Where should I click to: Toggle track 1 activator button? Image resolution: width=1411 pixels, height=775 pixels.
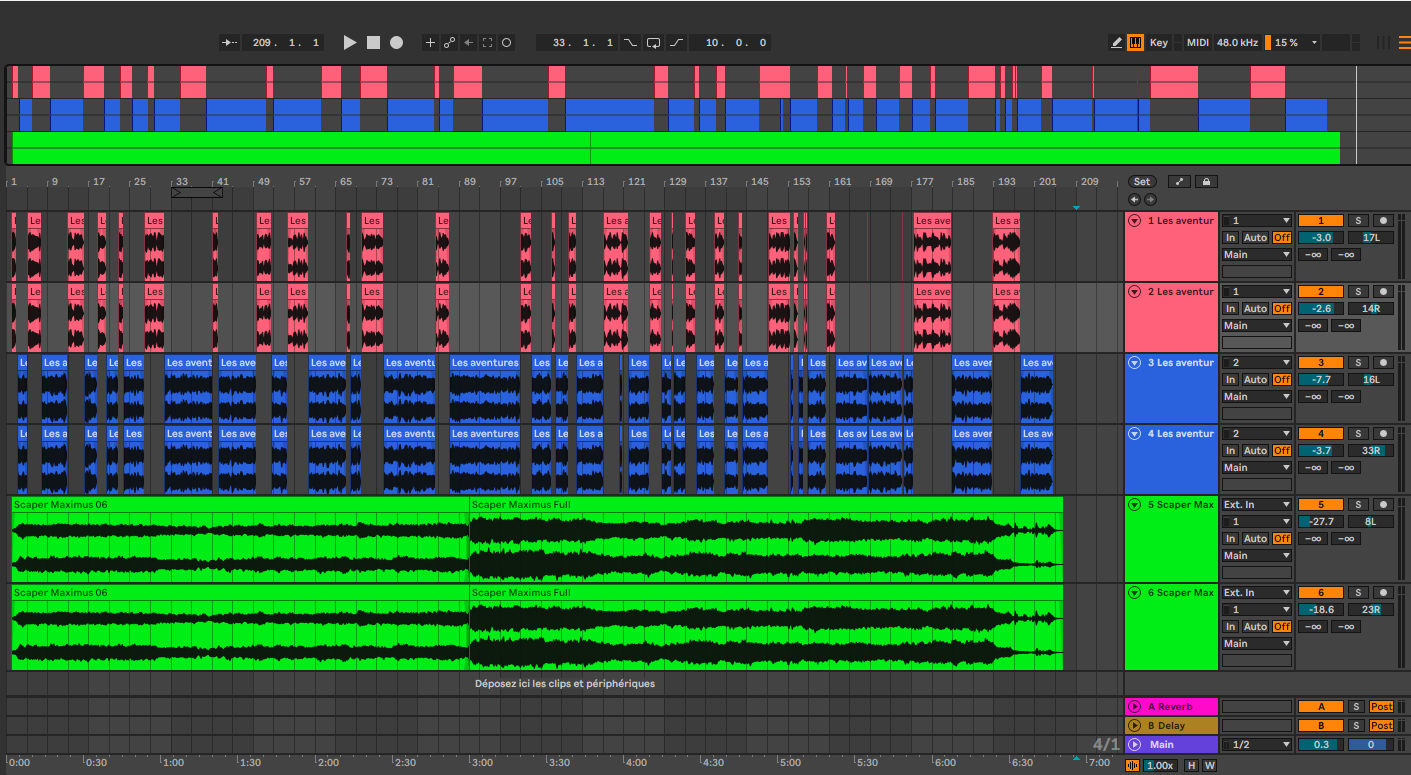pyautogui.click(x=1320, y=221)
